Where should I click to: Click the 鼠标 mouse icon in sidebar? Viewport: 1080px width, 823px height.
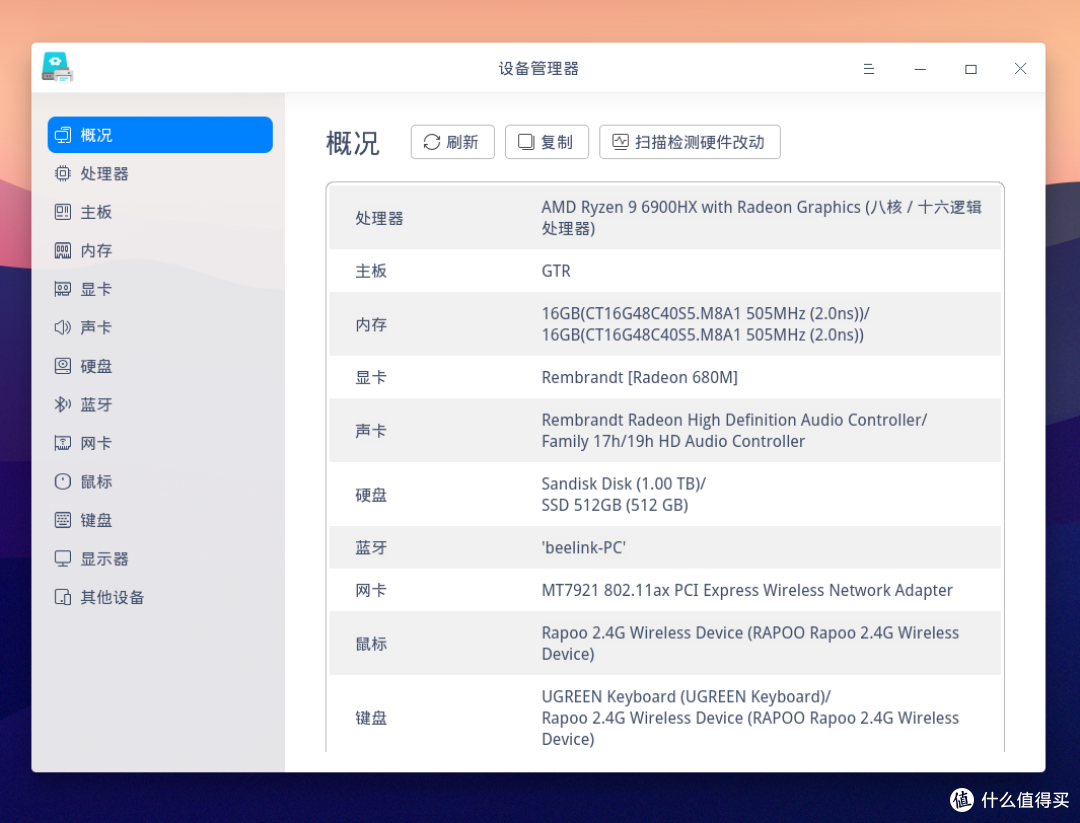(63, 481)
